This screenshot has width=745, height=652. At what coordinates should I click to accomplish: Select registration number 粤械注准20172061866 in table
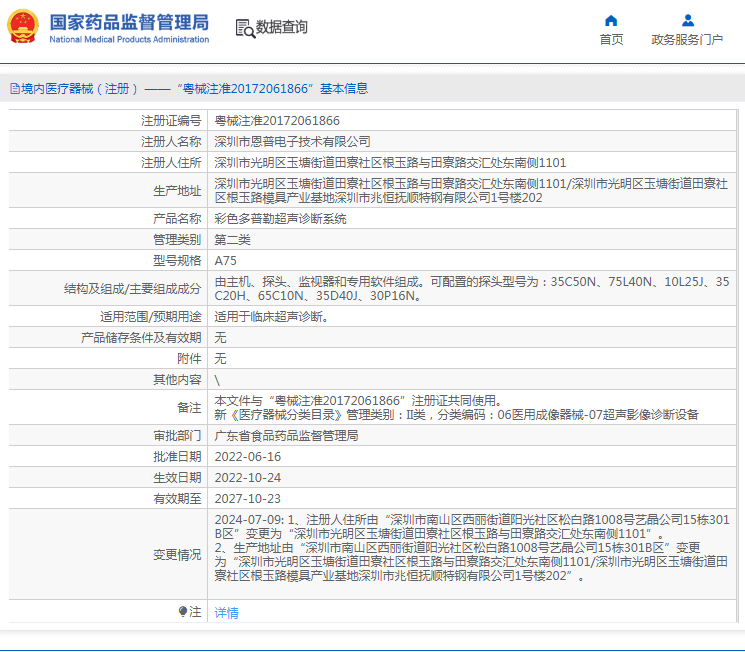pos(277,121)
